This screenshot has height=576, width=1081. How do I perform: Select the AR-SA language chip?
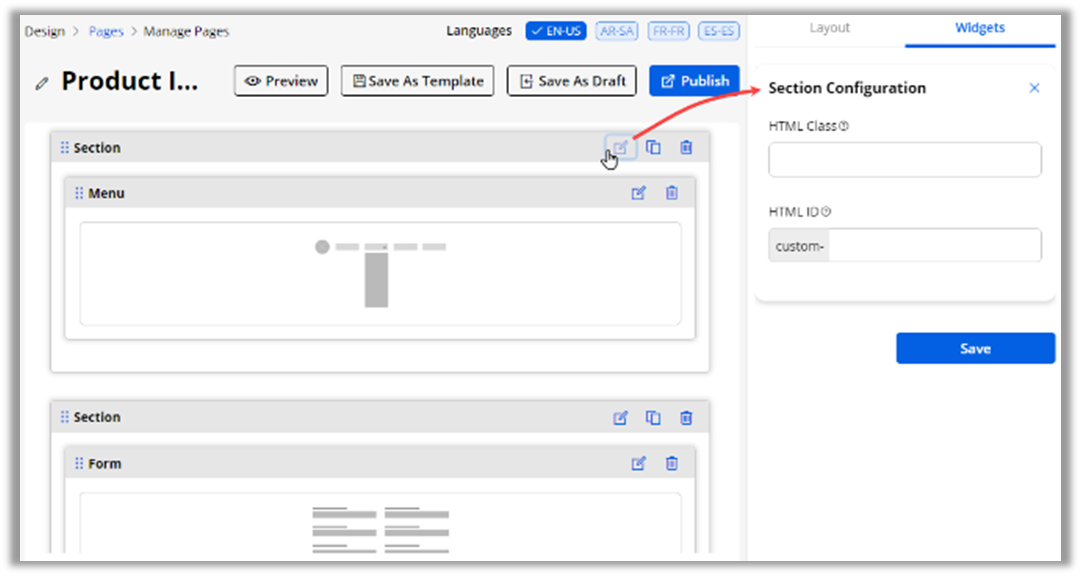coord(616,31)
